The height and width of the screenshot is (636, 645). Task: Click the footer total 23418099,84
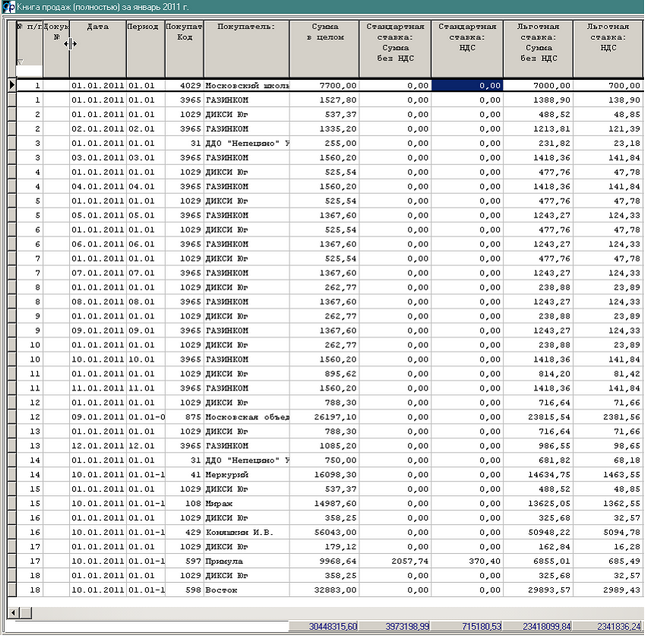538,626
